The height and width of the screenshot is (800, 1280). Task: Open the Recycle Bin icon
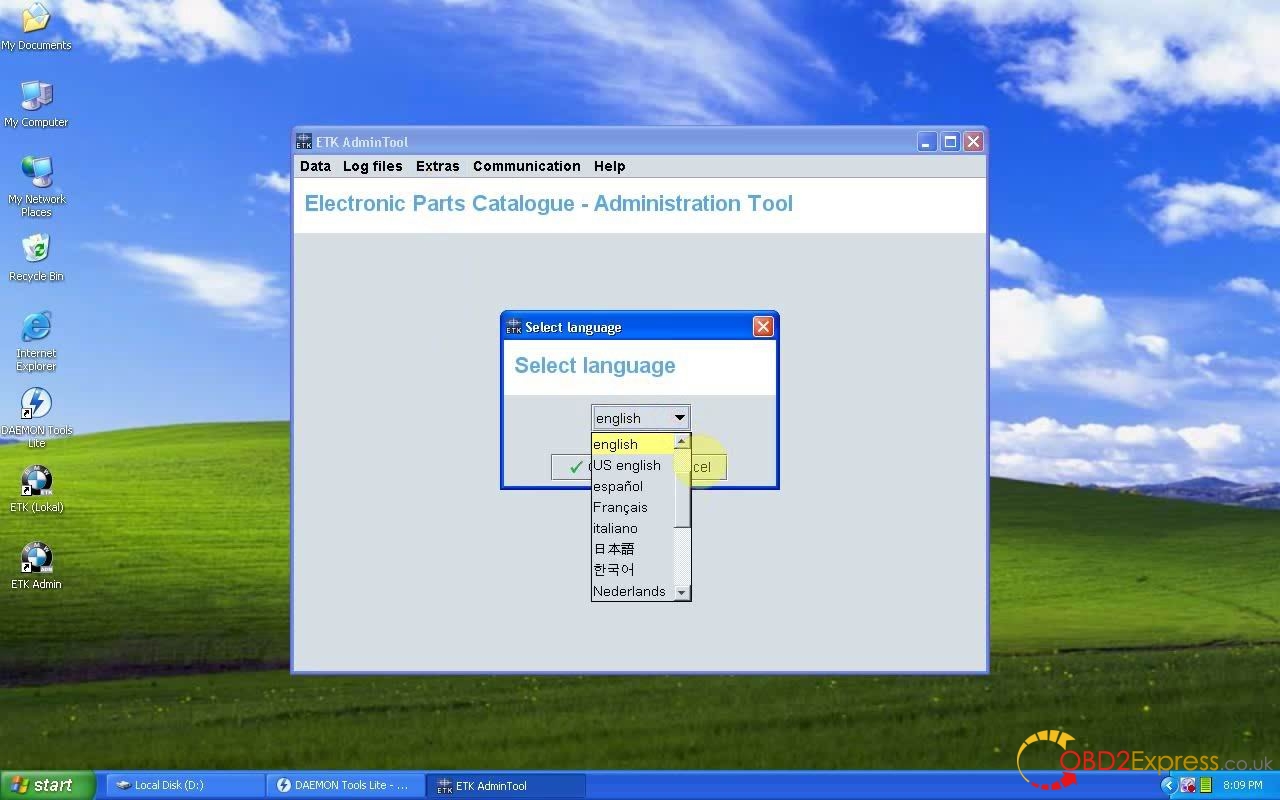click(36, 250)
